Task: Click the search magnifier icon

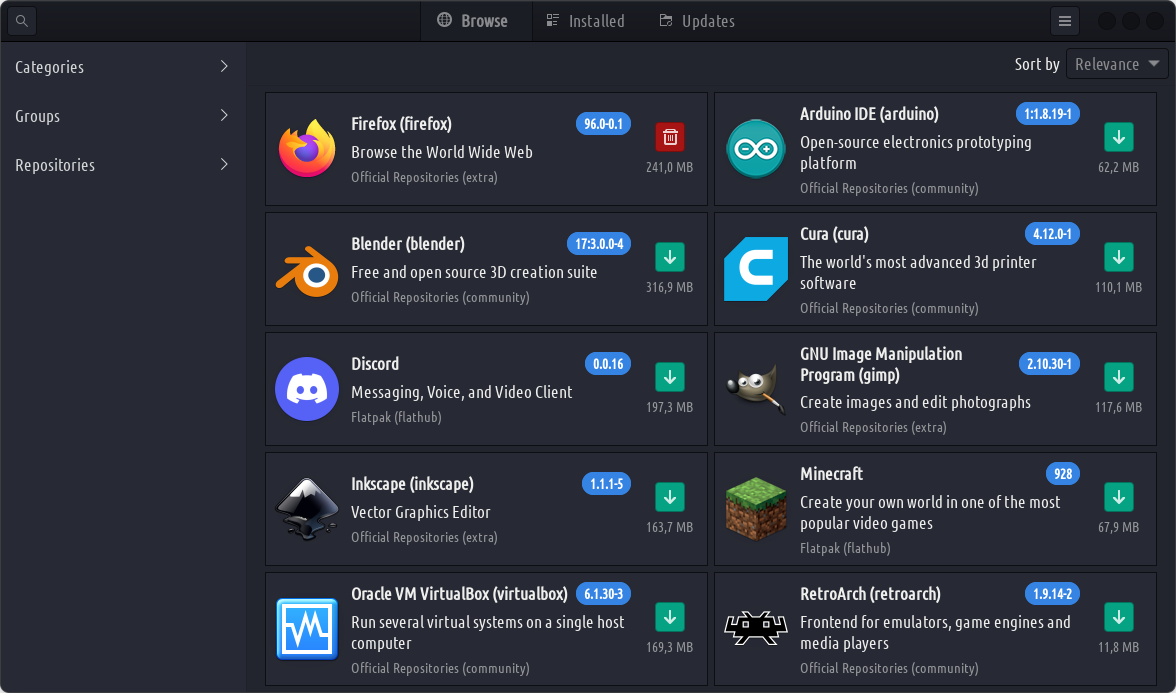Action: click(21, 20)
